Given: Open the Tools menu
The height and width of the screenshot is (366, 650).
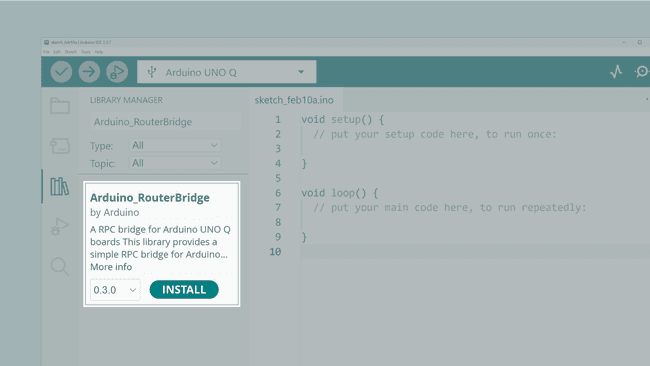Looking at the screenshot, I should tap(85, 52).
